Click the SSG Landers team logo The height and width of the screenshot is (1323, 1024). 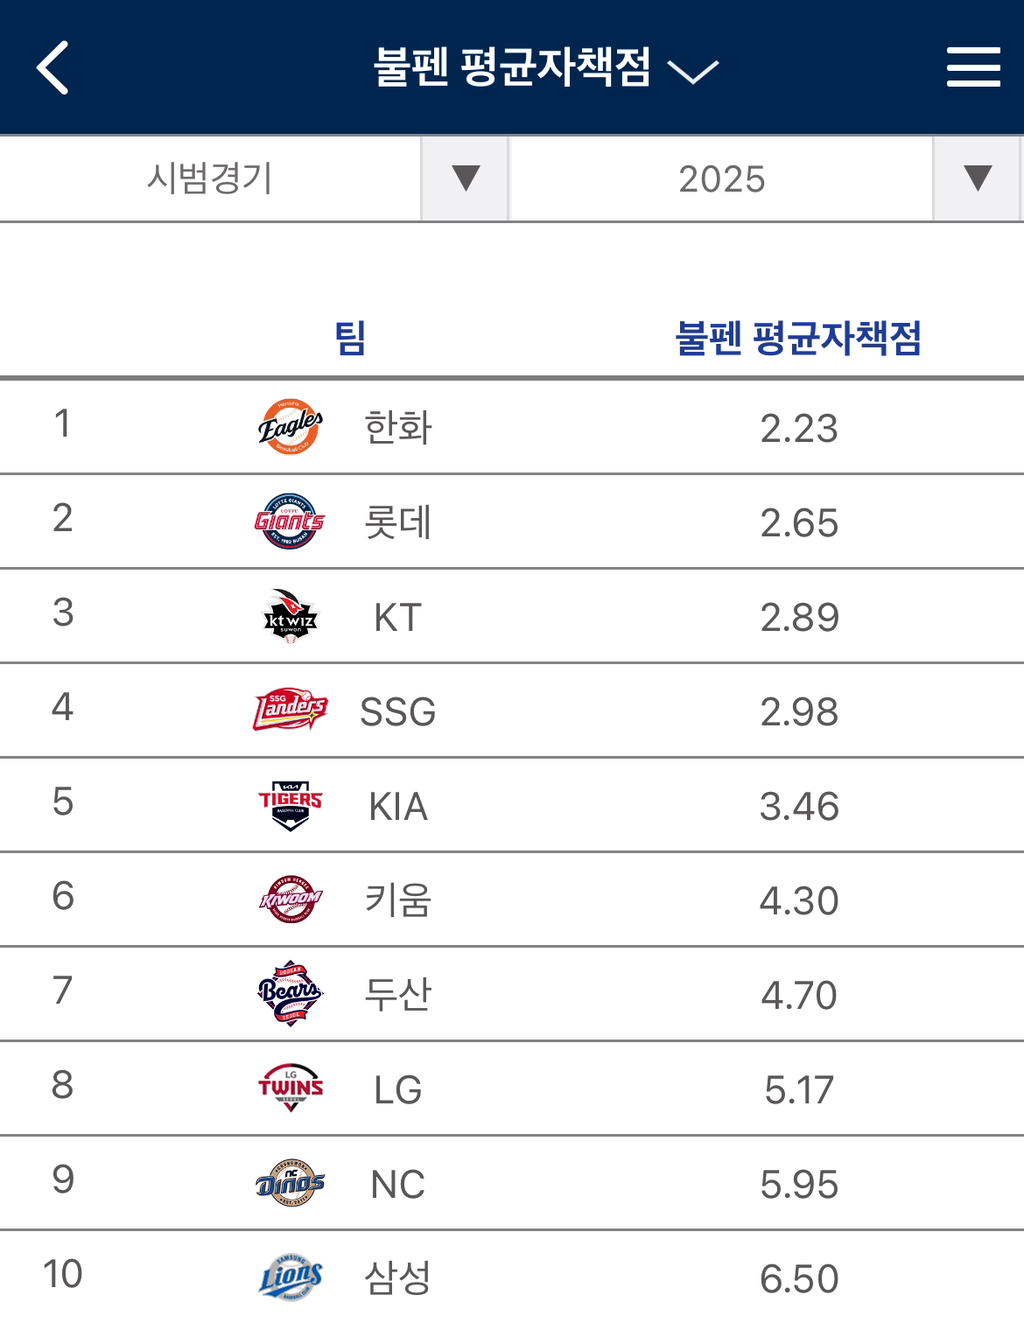[x=290, y=710]
